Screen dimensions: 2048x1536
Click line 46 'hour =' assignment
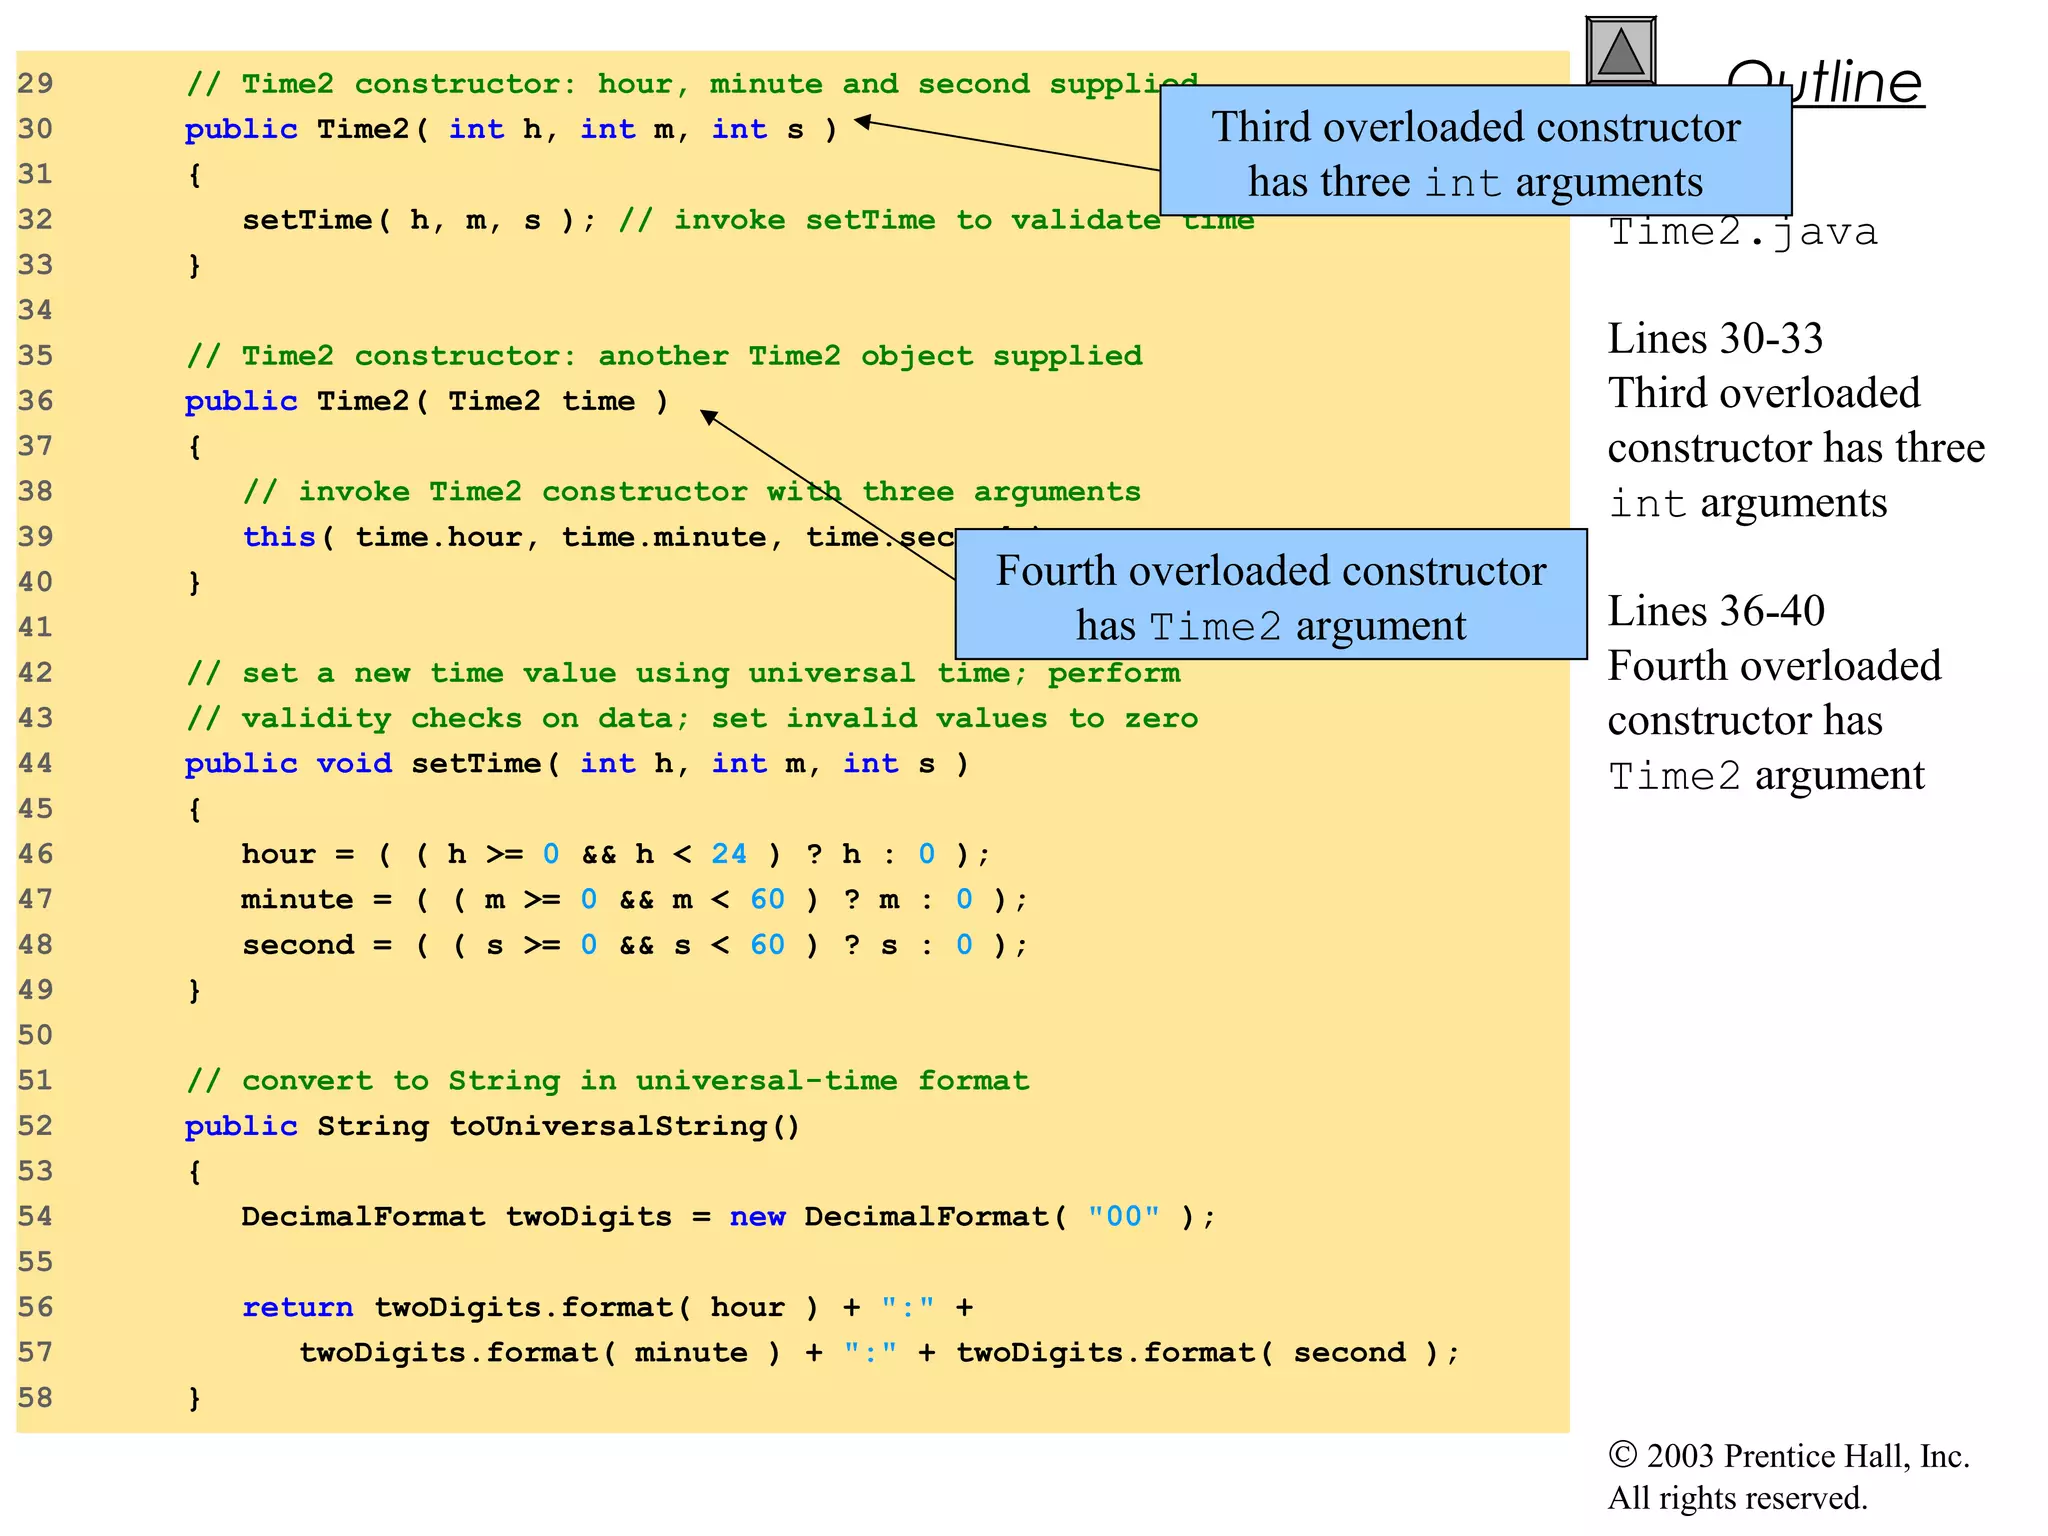coord(616,855)
